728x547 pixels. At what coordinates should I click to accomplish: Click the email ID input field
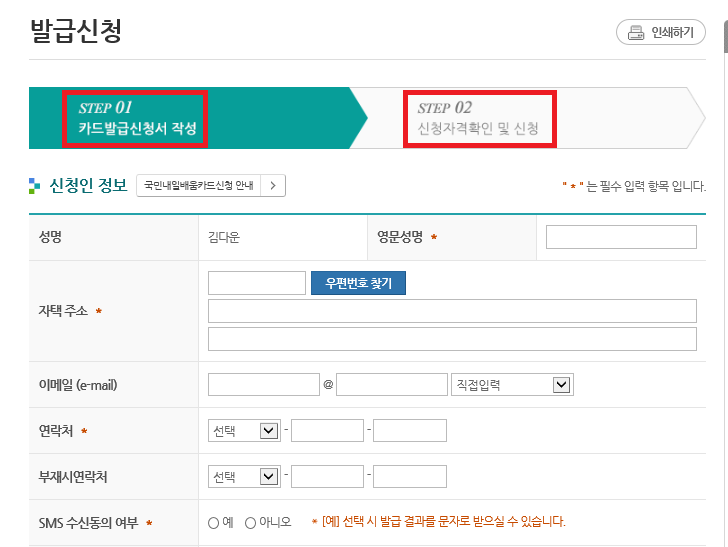tap(264, 384)
